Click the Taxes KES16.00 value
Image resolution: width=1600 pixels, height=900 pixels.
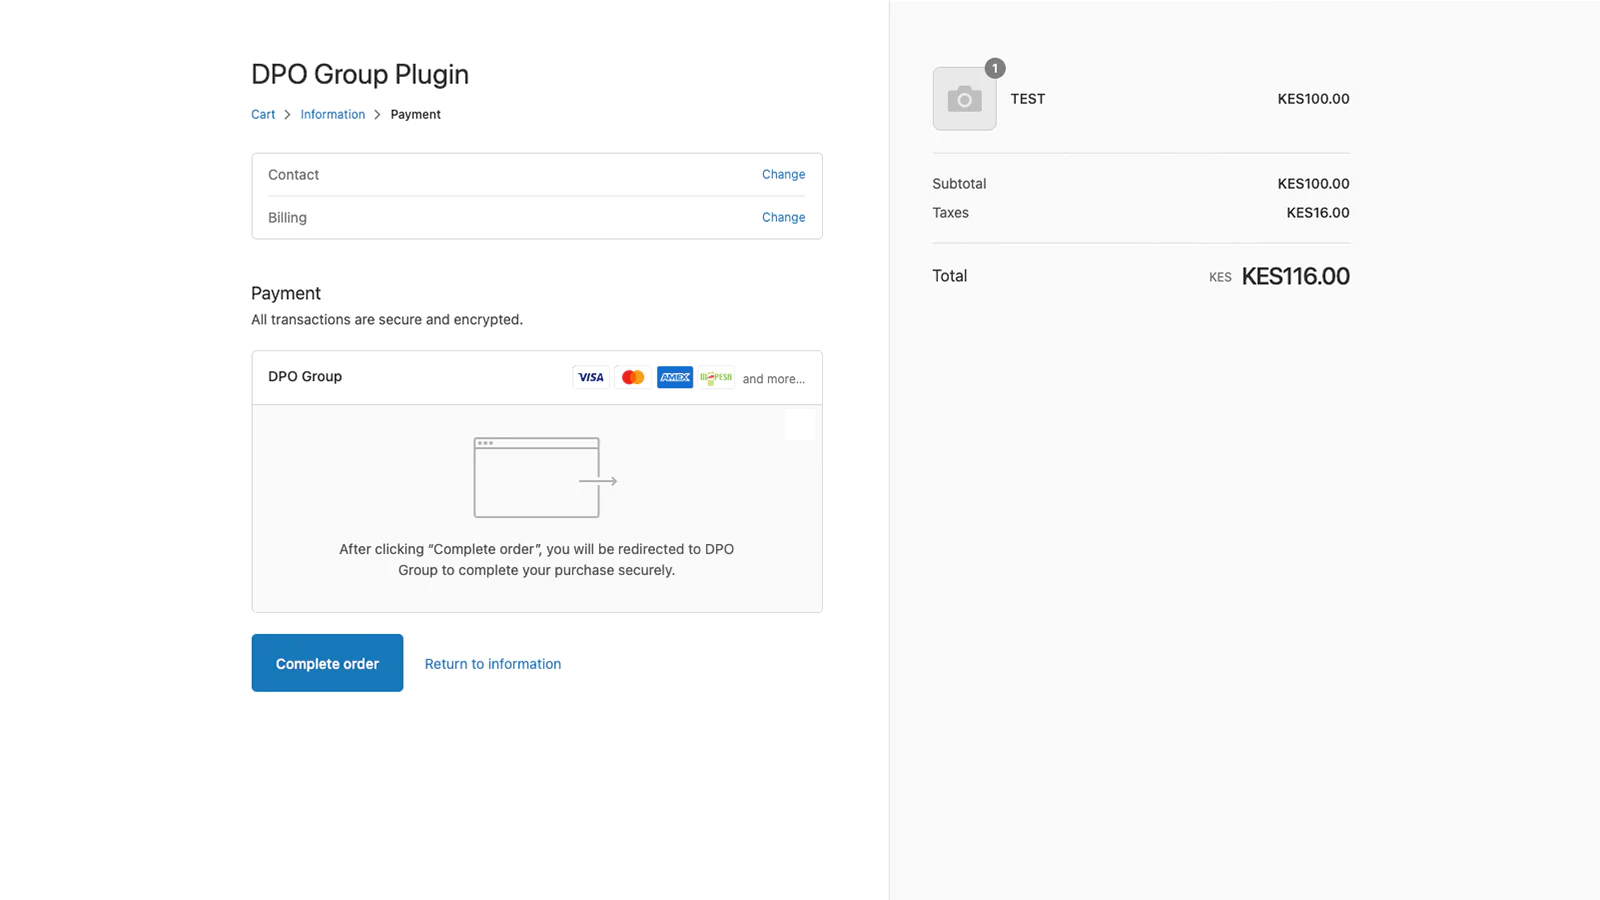pyautogui.click(x=1317, y=213)
